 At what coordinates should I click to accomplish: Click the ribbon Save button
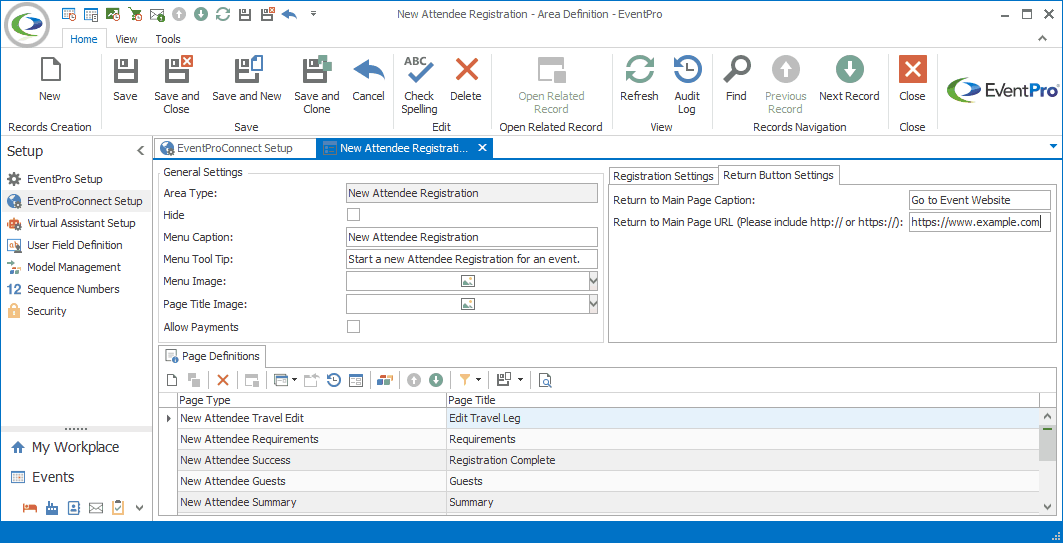125,79
